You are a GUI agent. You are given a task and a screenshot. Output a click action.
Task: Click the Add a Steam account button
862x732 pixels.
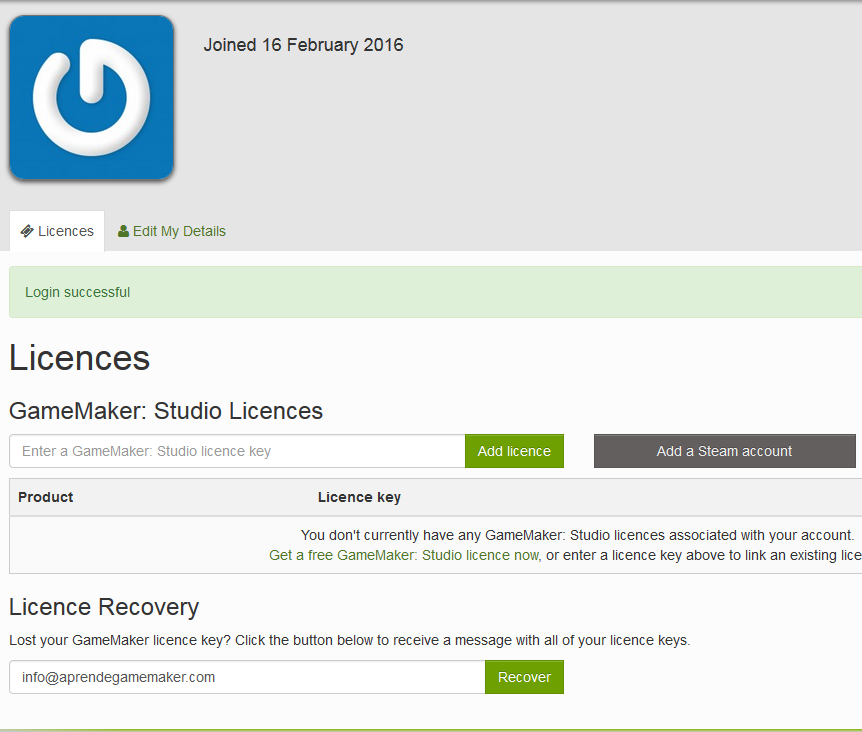tap(725, 451)
